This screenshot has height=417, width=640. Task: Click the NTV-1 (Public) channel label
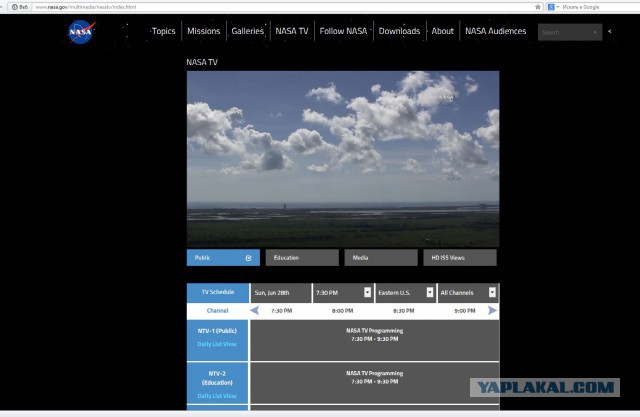217,331
